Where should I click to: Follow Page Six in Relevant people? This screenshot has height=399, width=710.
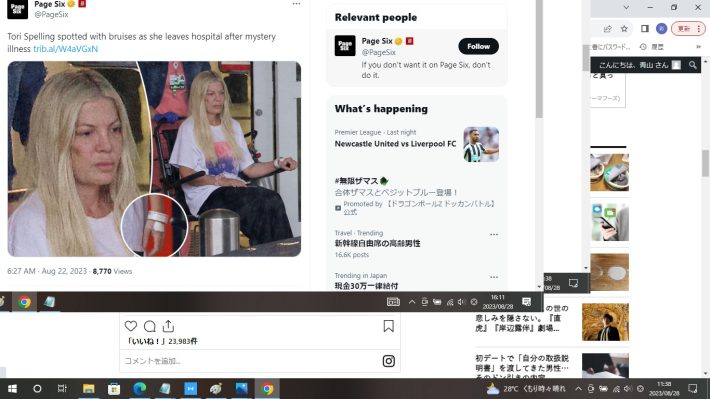tap(478, 46)
